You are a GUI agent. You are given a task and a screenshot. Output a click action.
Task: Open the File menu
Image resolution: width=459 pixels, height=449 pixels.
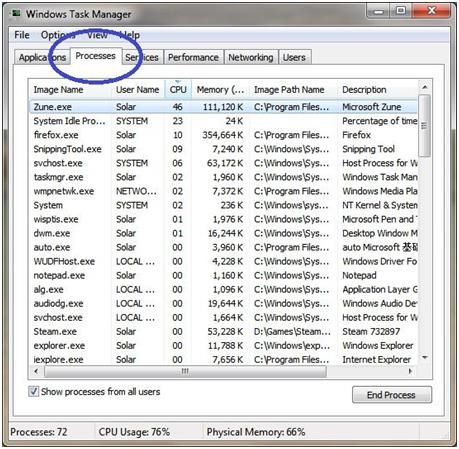[22, 35]
